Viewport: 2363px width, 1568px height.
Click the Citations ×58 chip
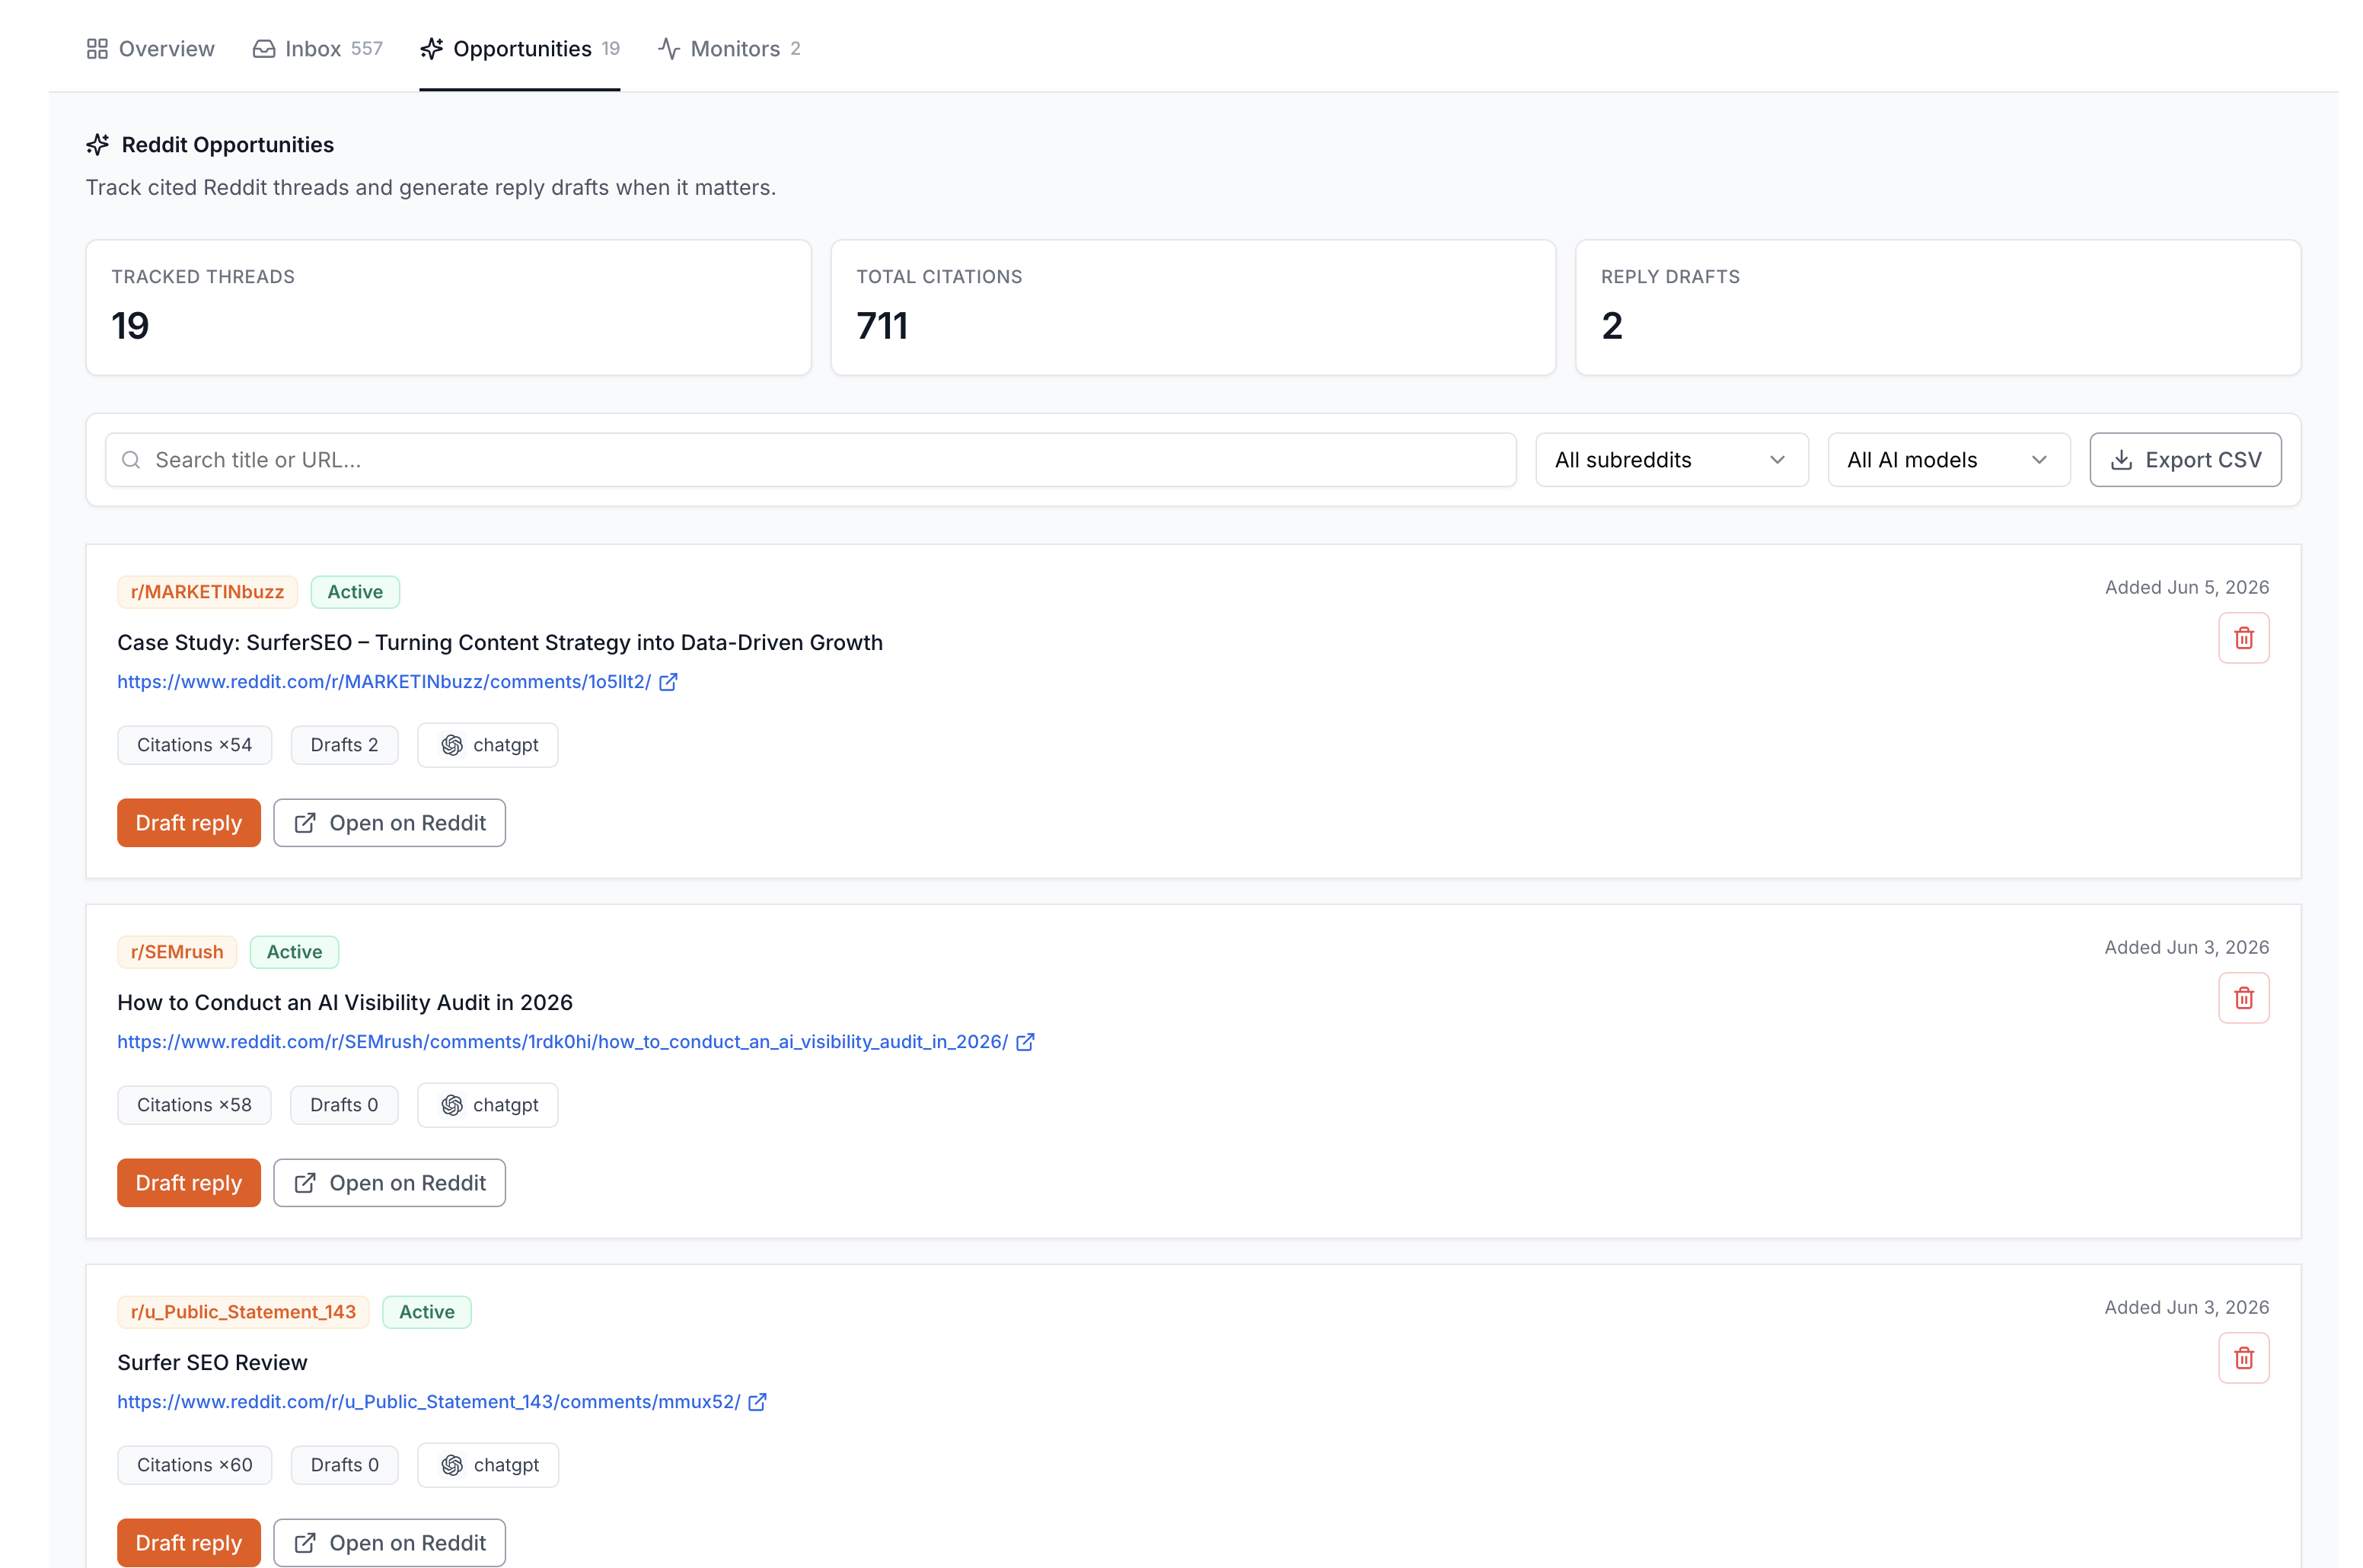click(x=194, y=1105)
